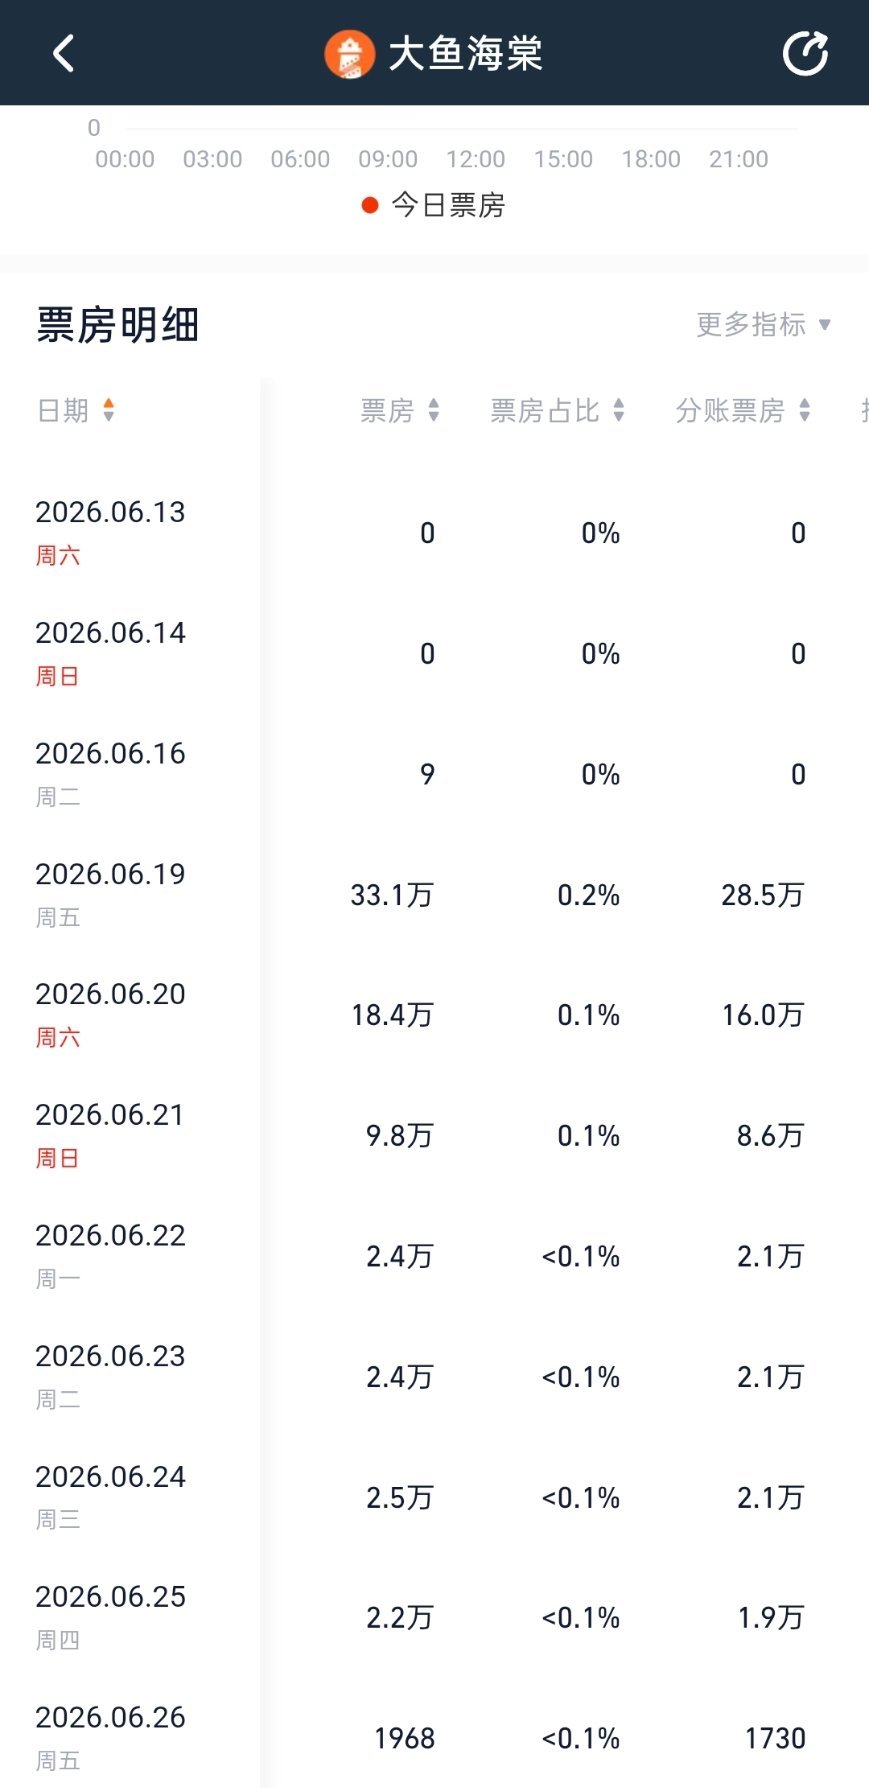869x1788 pixels.
Task: Tap the 33.1万 box office value
Action: 392,895
